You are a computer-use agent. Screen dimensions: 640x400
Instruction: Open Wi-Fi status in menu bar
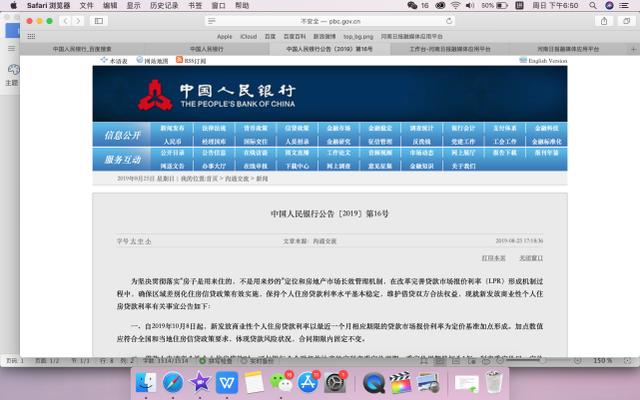(455, 5)
